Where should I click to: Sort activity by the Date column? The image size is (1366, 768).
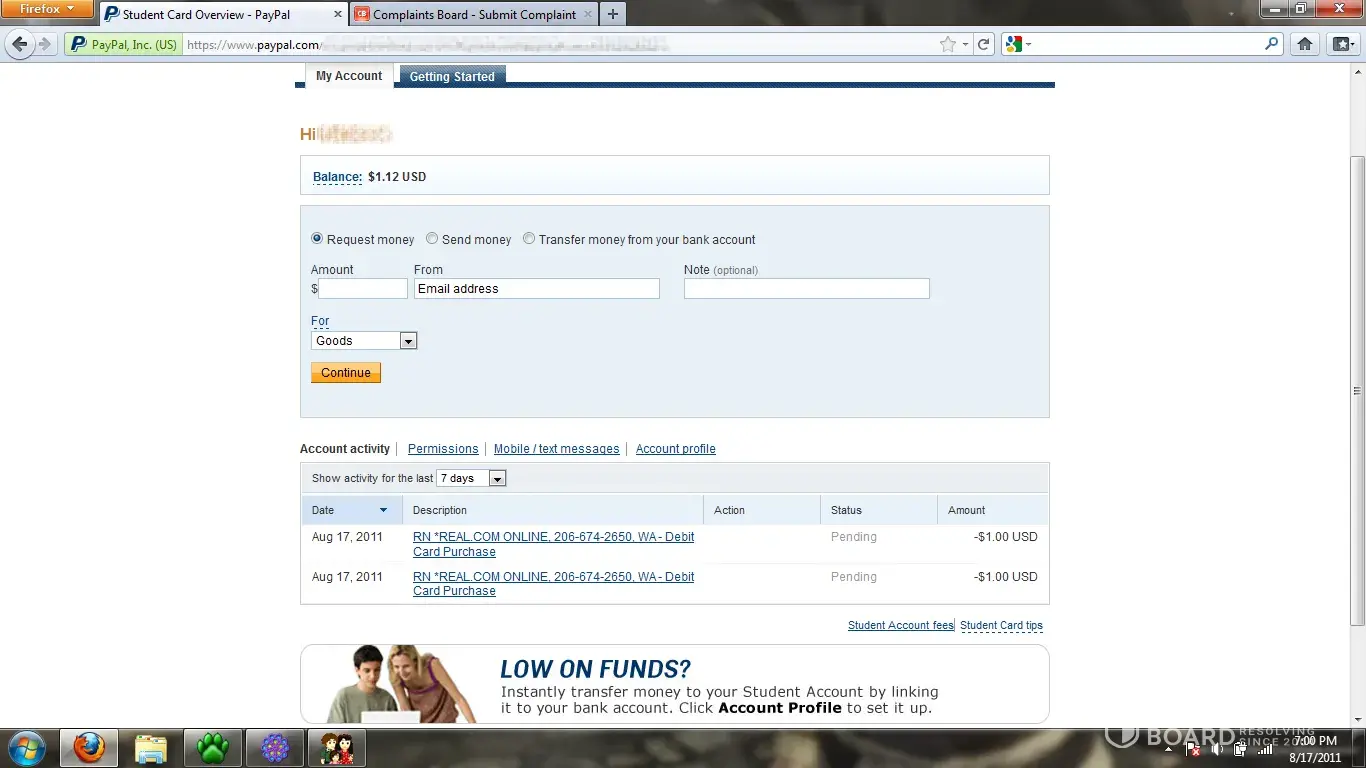[x=352, y=510]
